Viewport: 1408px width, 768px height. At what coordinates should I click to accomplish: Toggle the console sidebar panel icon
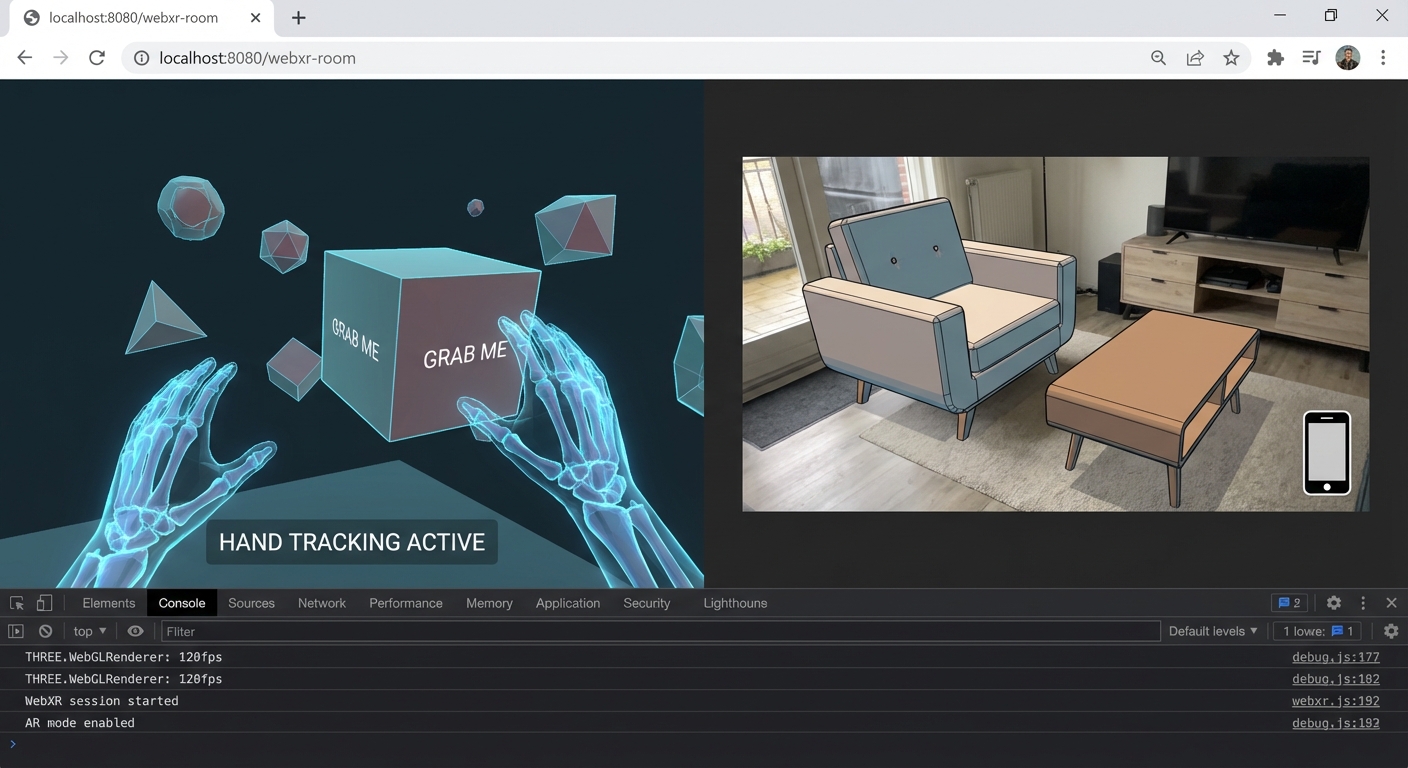pos(16,631)
